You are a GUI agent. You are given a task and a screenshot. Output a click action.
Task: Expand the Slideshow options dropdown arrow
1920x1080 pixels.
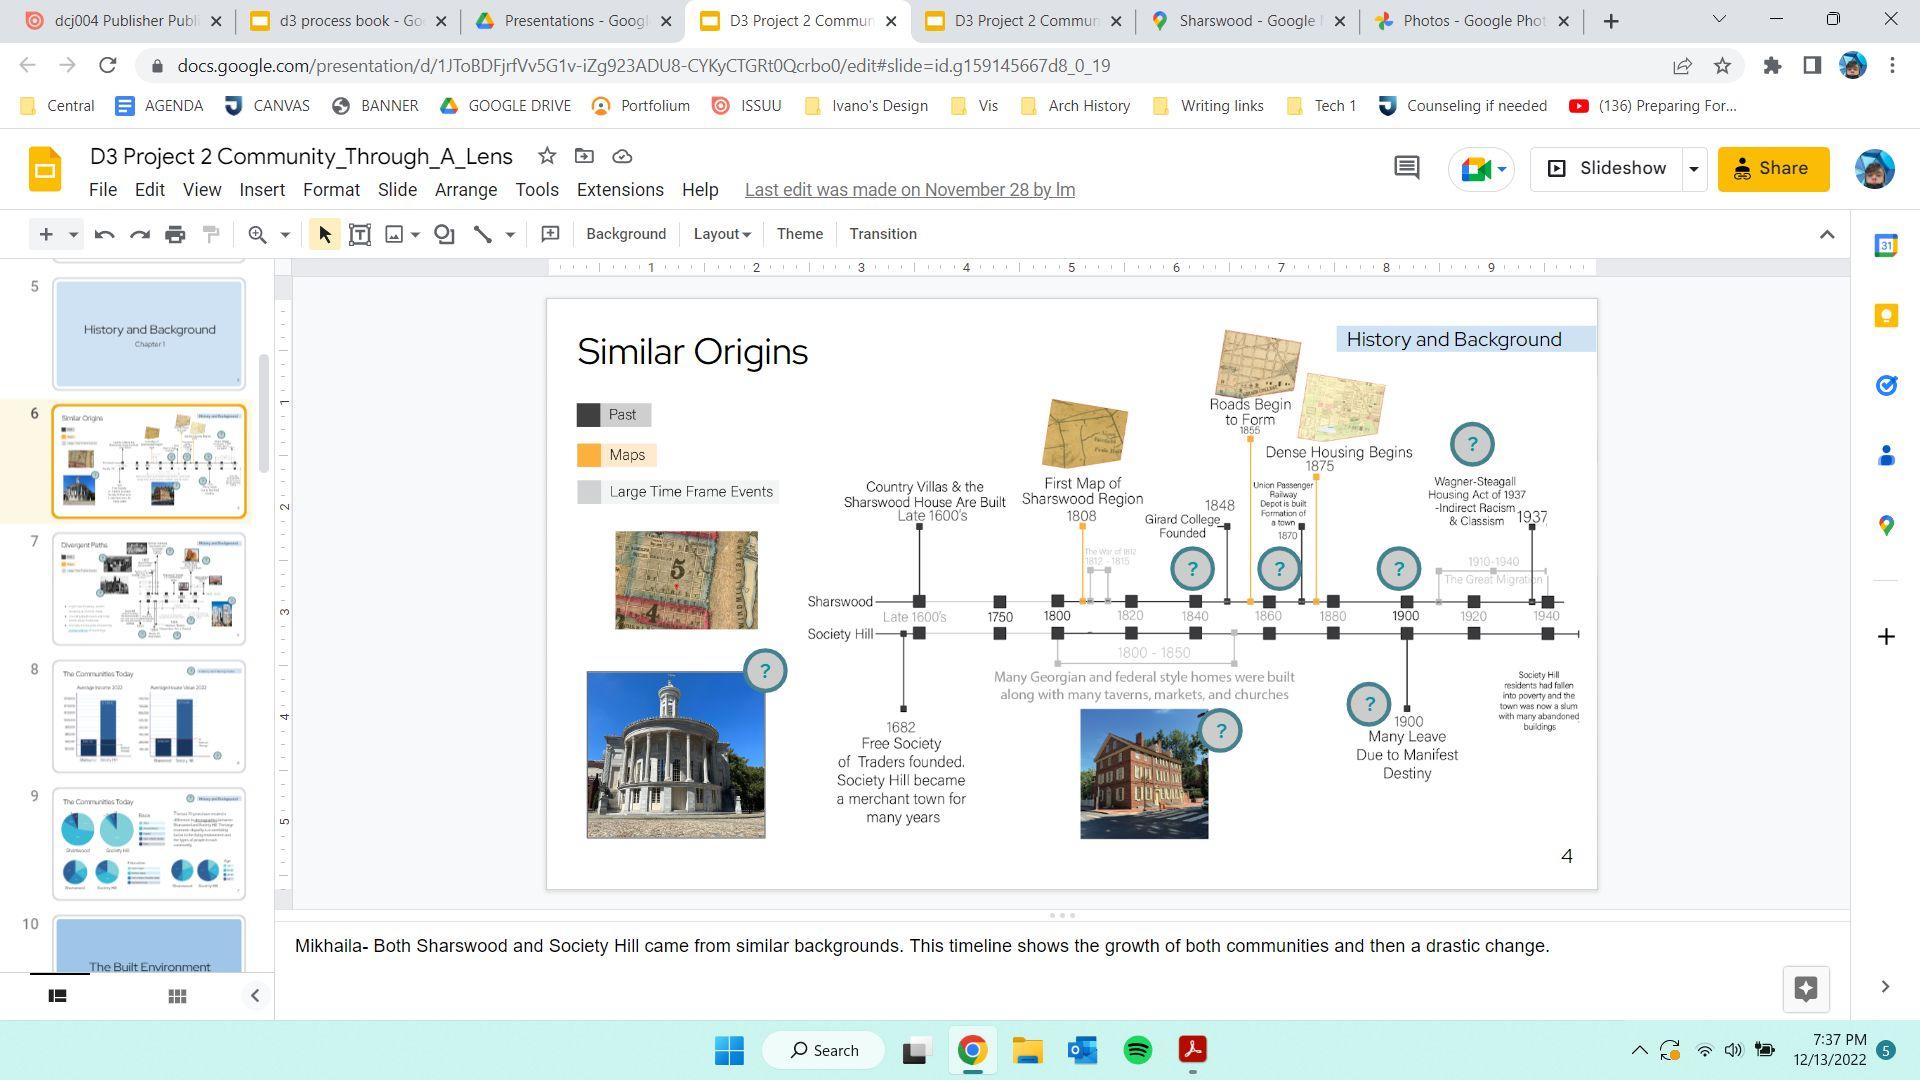click(x=1694, y=169)
